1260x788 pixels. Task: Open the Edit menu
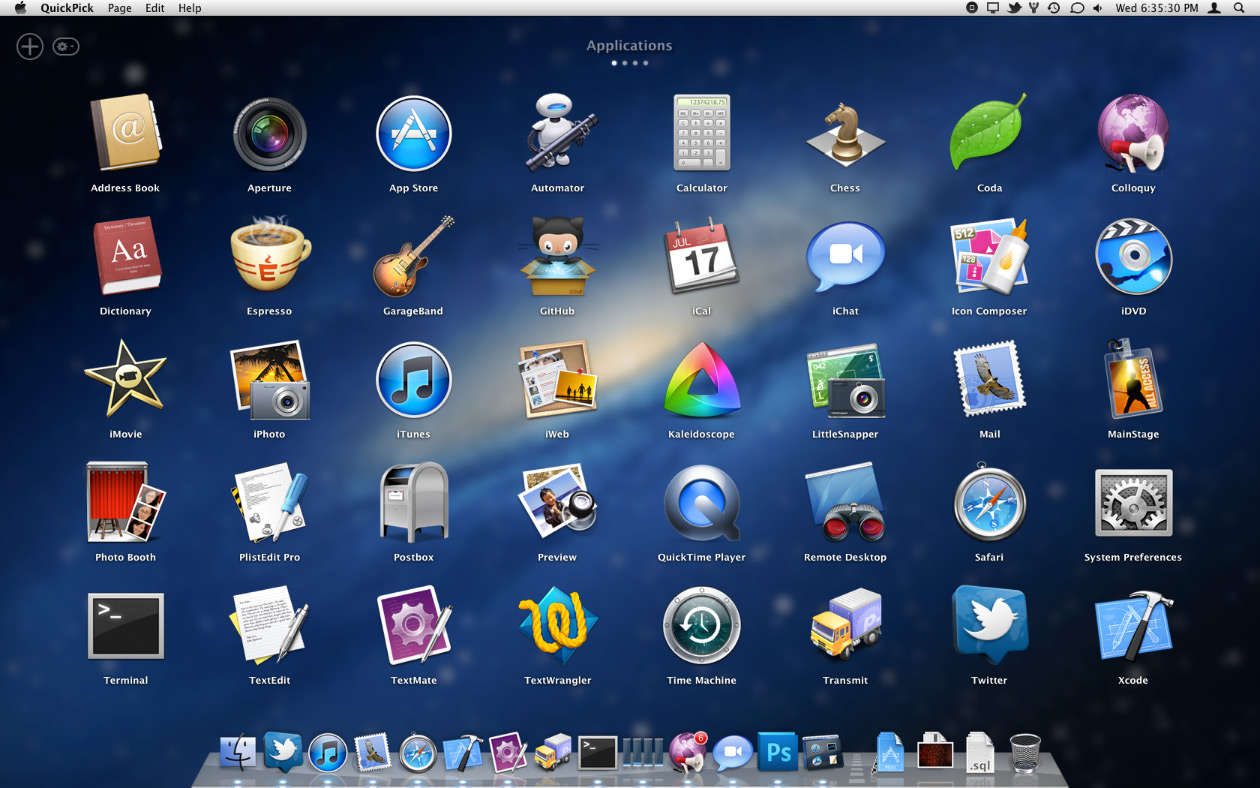(154, 8)
